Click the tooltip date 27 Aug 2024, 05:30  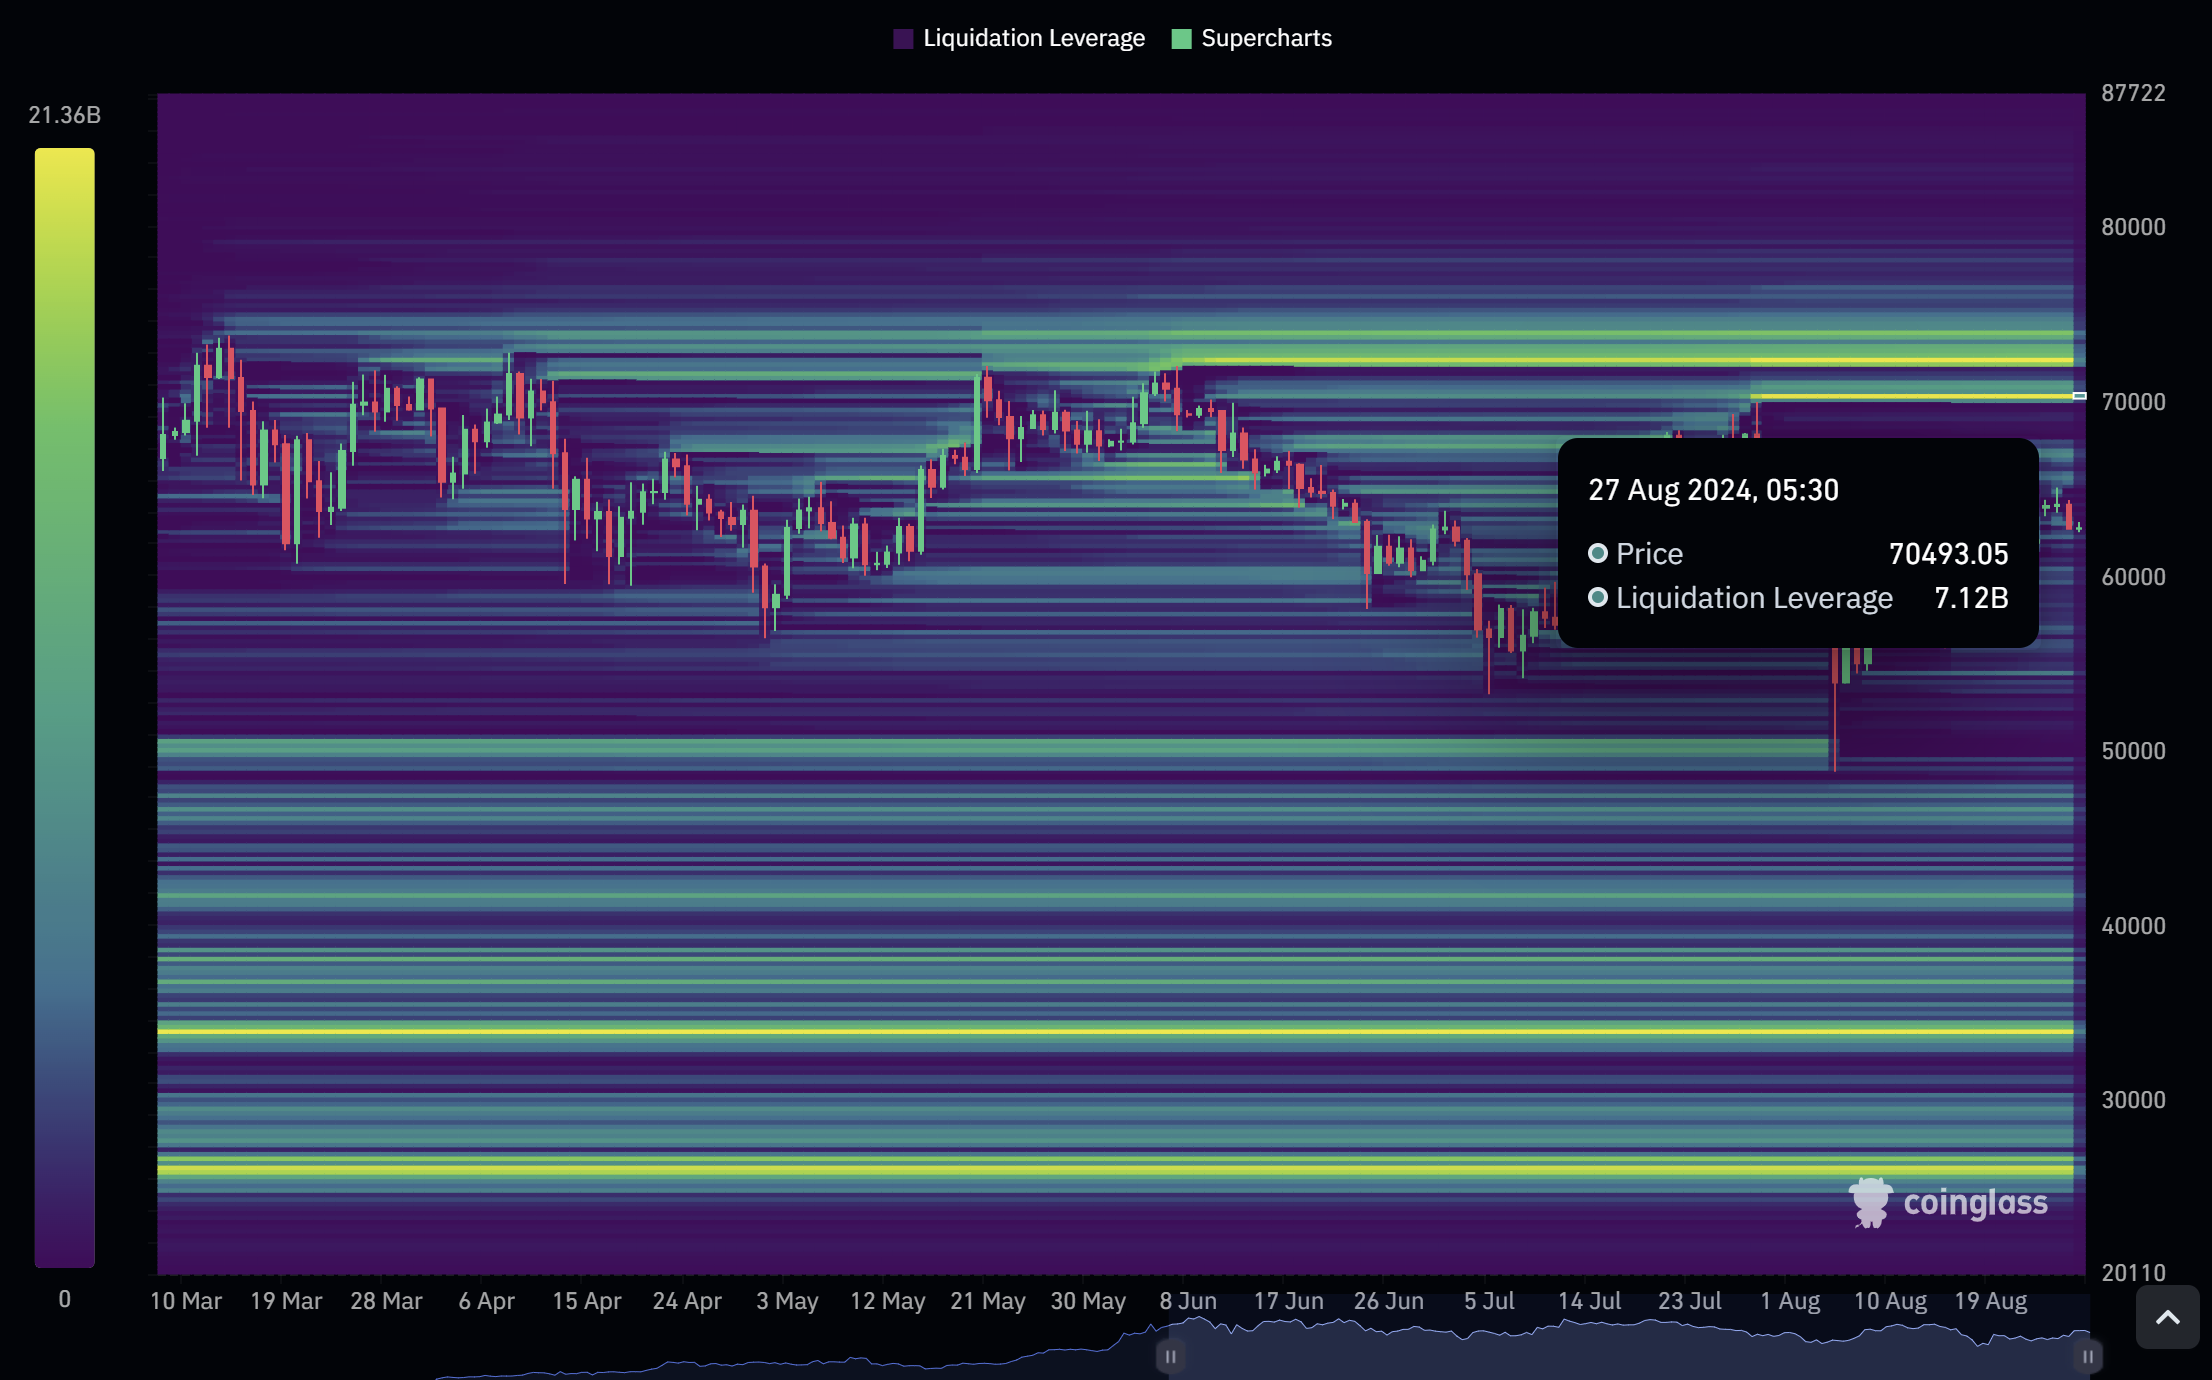pyautogui.click(x=1713, y=490)
